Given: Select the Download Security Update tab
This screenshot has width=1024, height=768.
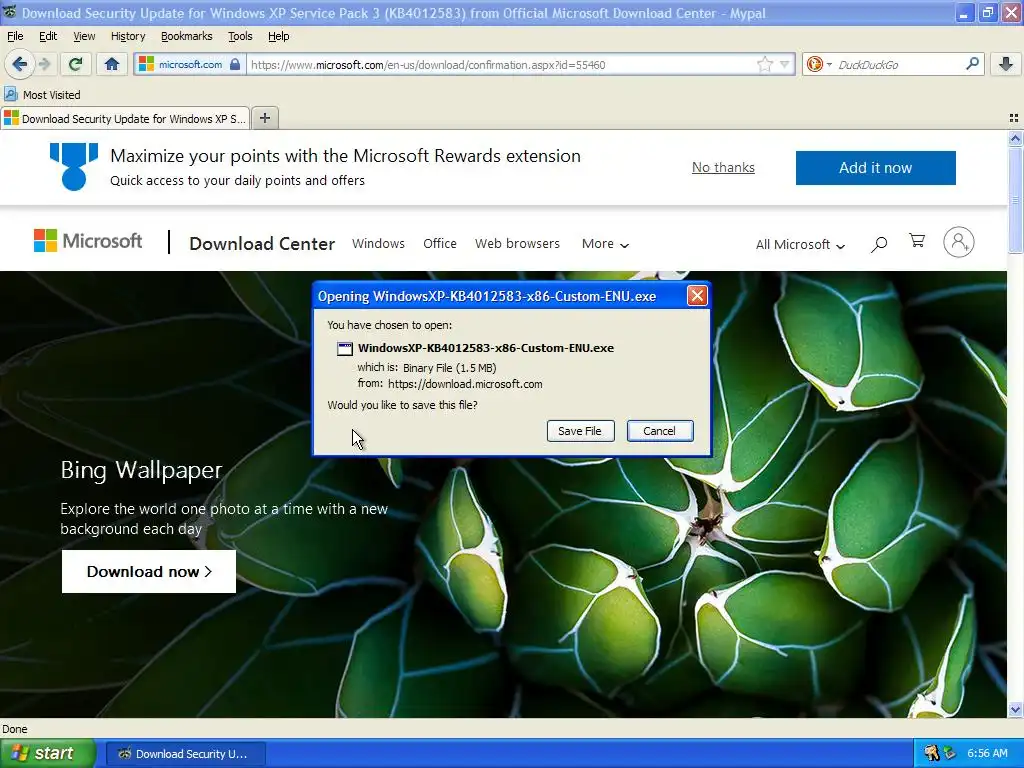Looking at the screenshot, I should coord(125,118).
